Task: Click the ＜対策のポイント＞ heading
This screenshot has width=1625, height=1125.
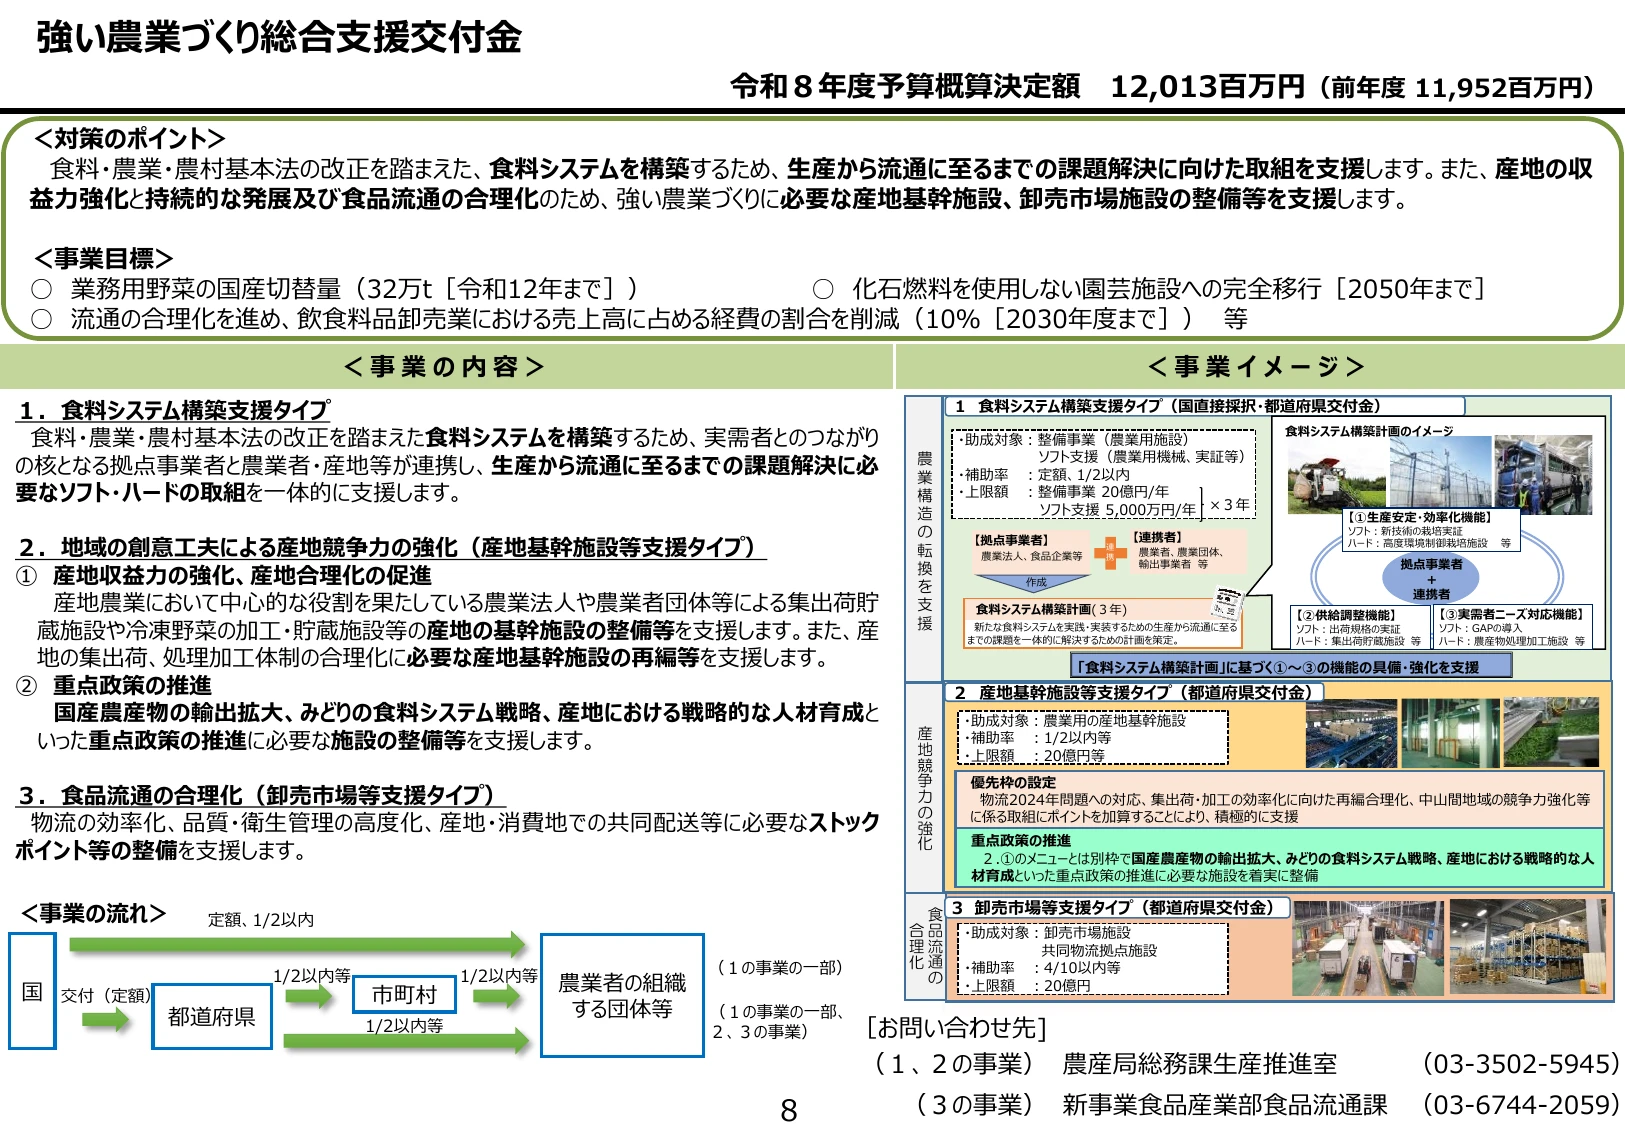Action: click(130, 138)
